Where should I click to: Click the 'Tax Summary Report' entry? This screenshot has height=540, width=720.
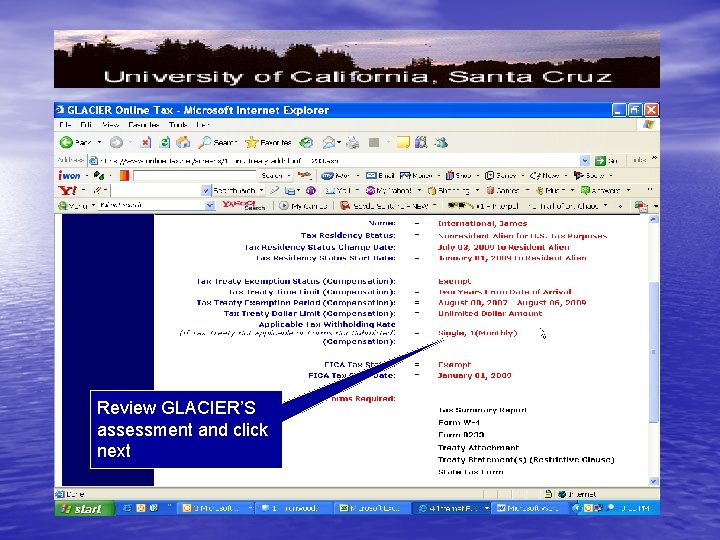(x=482, y=410)
